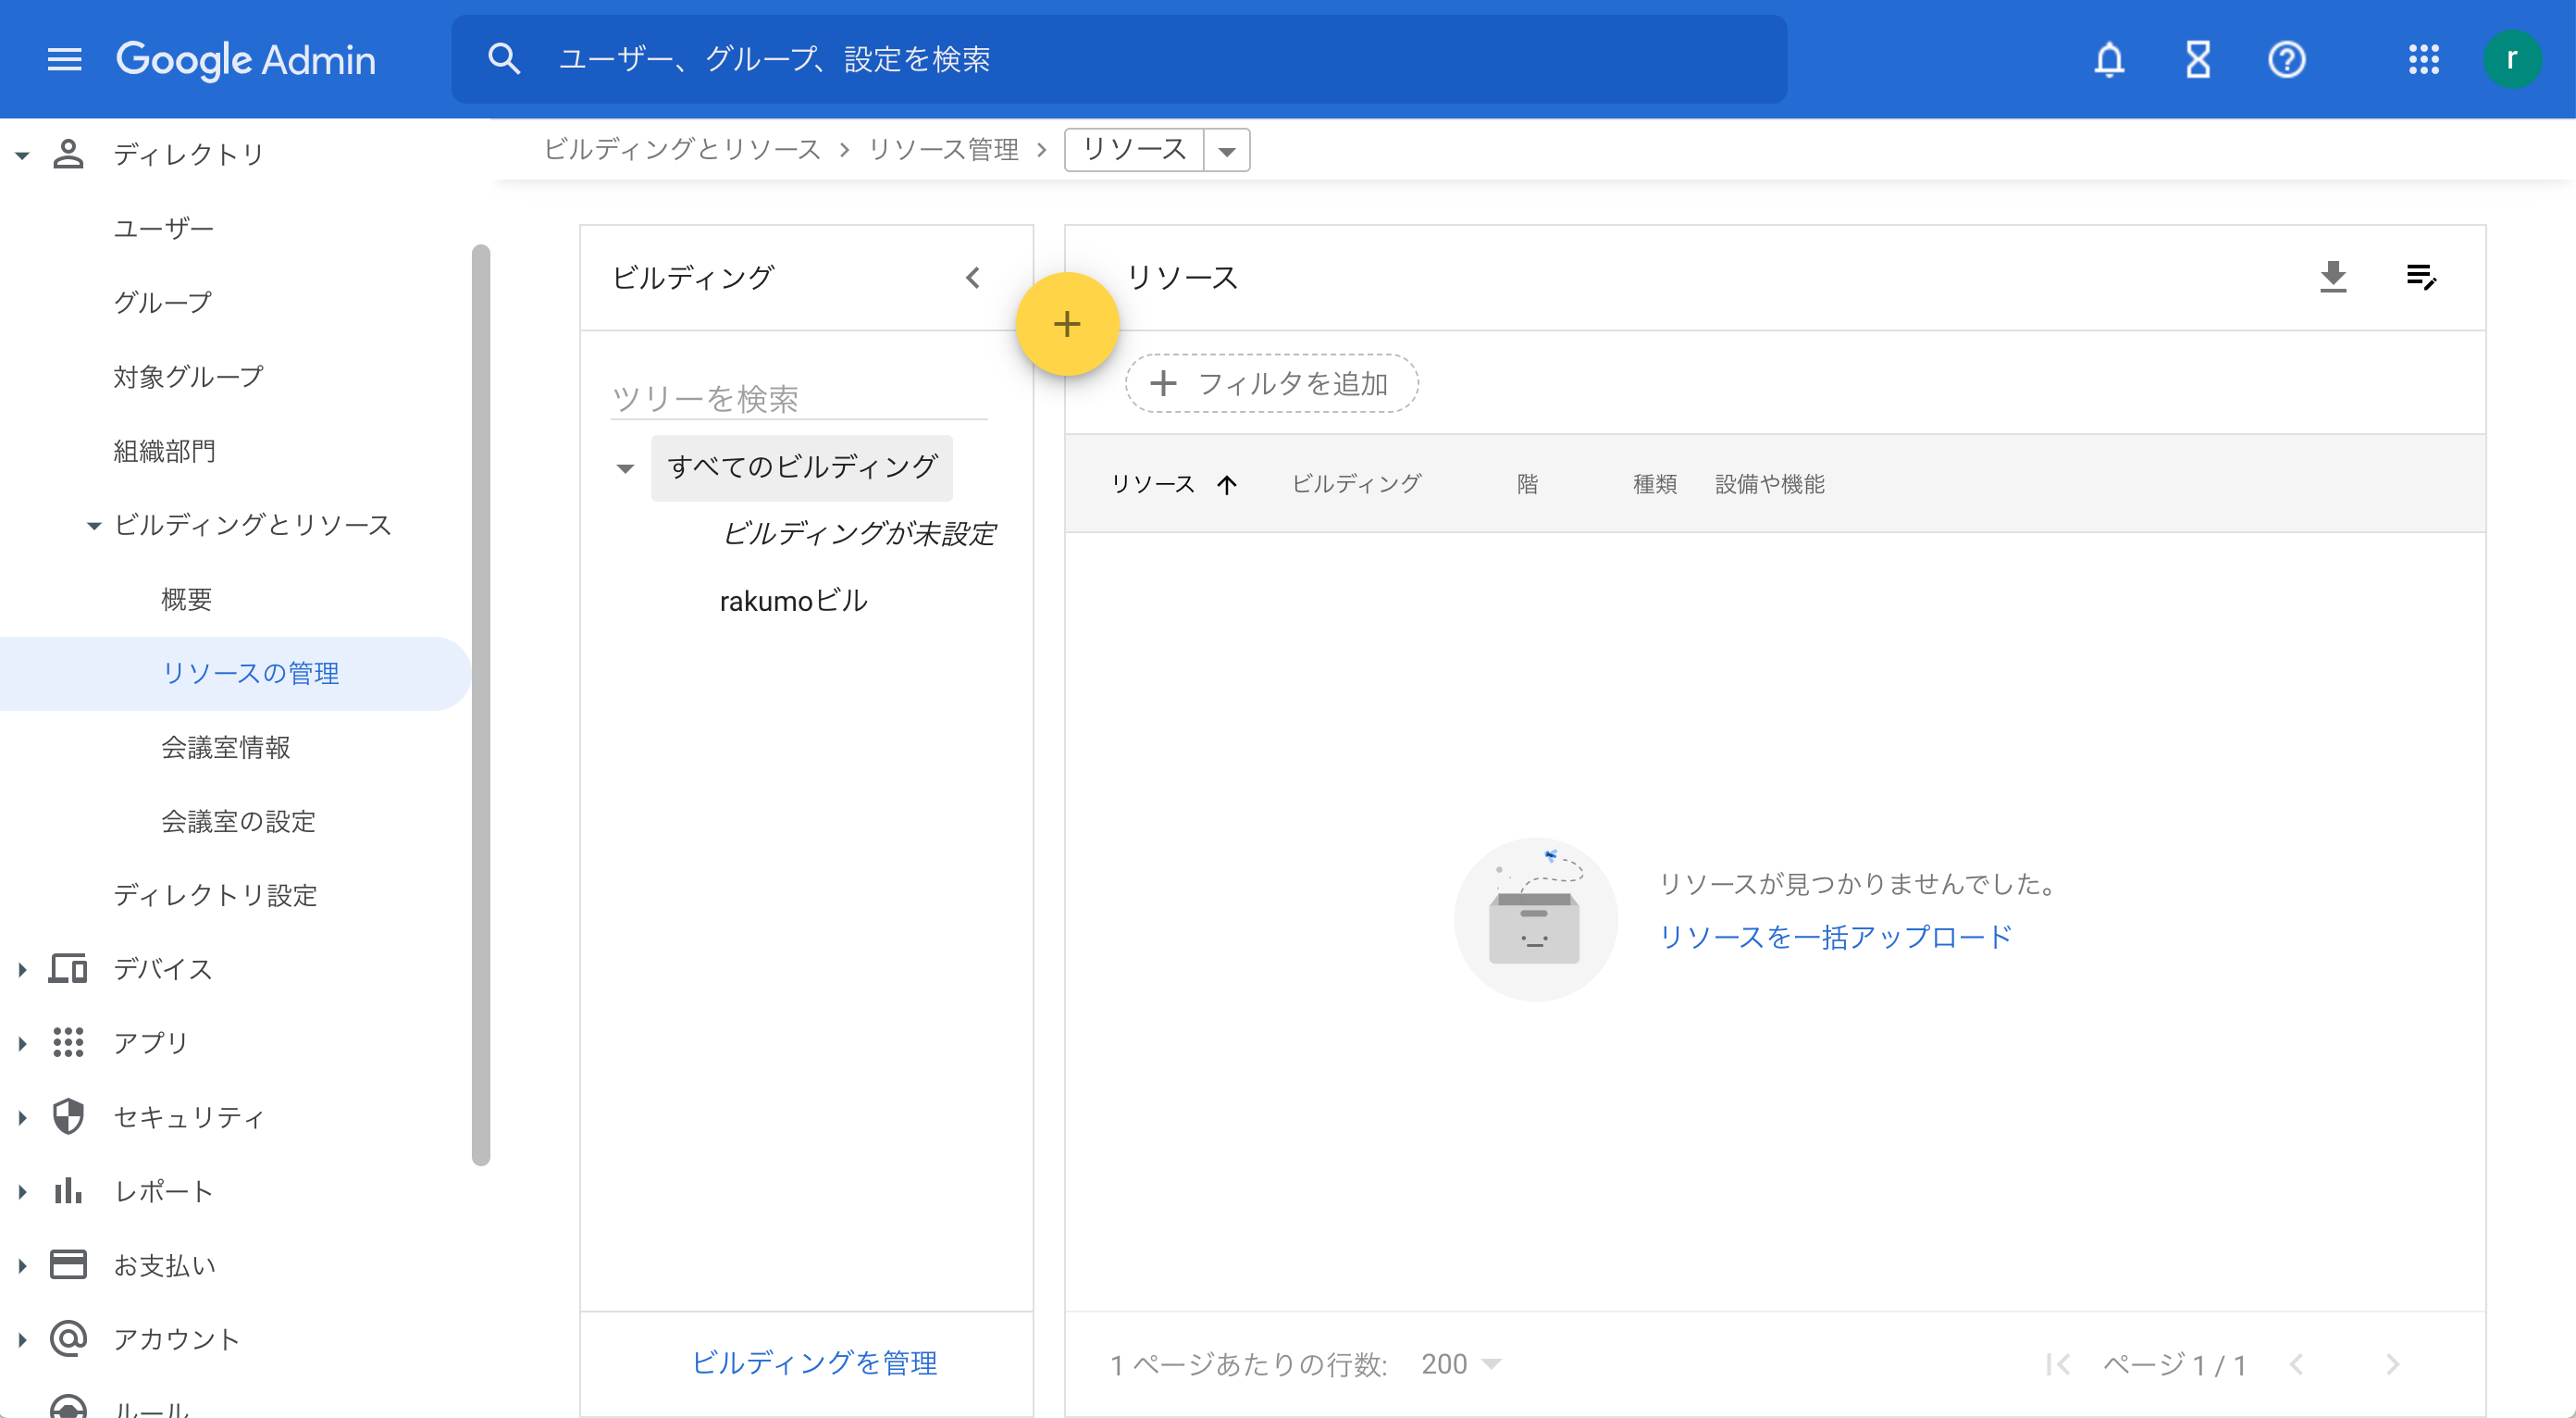This screenshot has height=1418, width=2576.
Task: Select rakumoビル in the tree
Action: pos(793,600)
